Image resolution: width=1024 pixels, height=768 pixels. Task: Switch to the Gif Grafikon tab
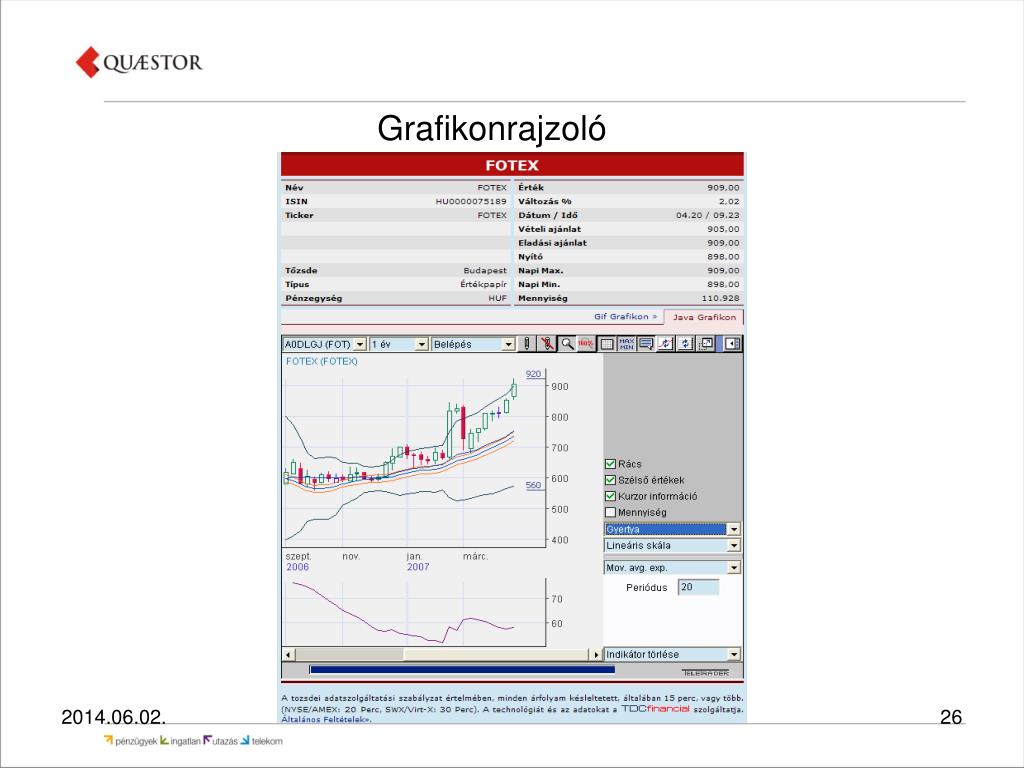[x=625, y=317]
